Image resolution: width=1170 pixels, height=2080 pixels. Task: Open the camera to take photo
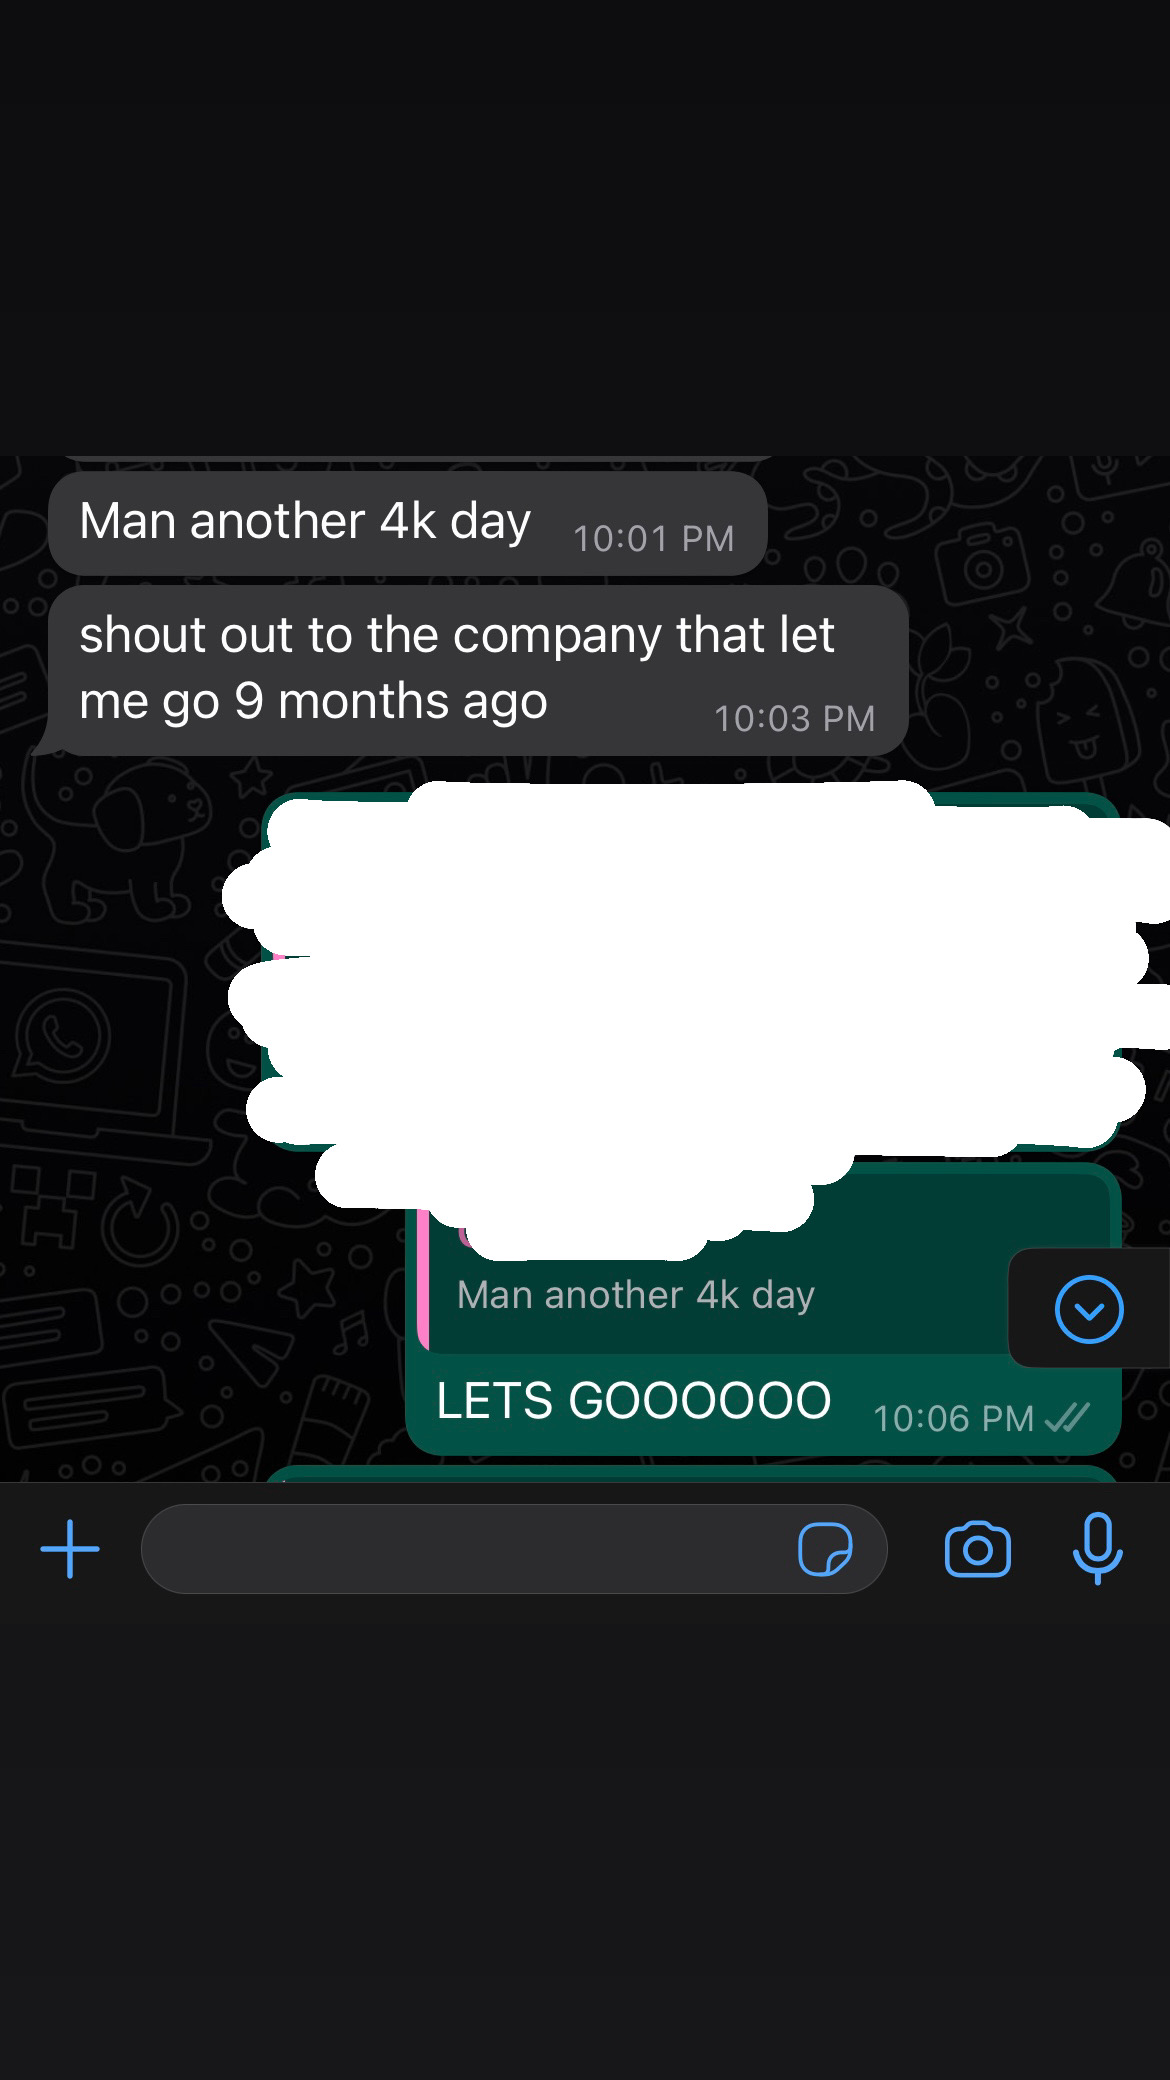pos(977,1549)
